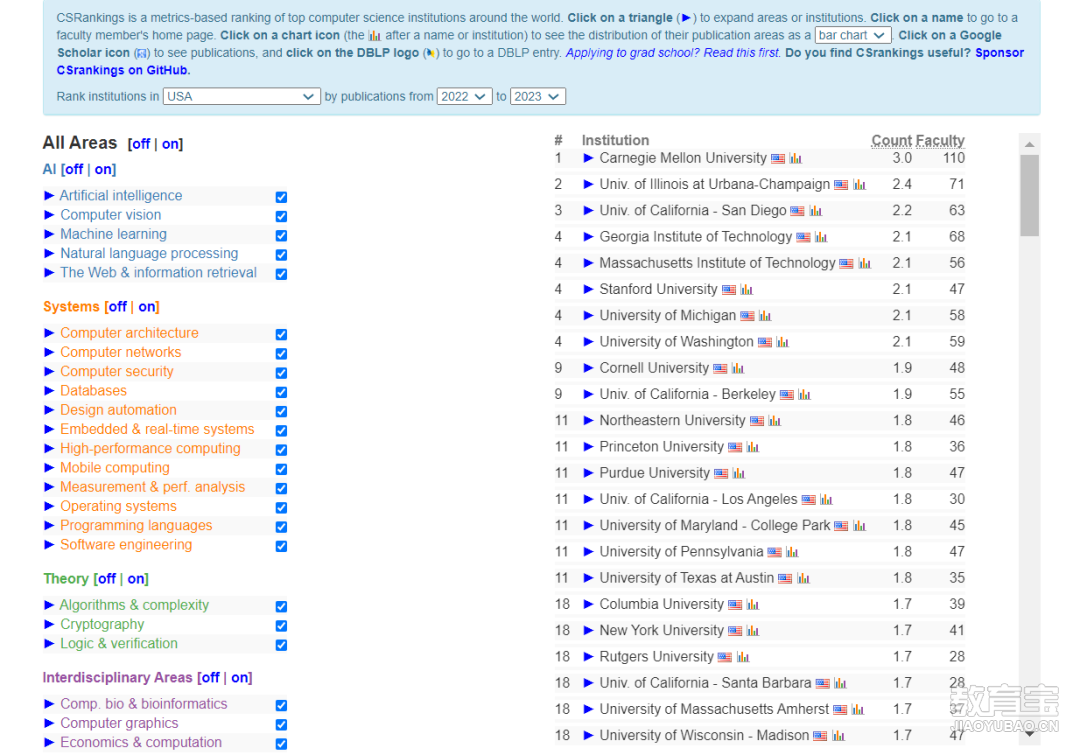This screenshot has height=755, width=1080.
Task: Open the chart icon for Univ. of California - Los Angeles
Action: [827, 499]
